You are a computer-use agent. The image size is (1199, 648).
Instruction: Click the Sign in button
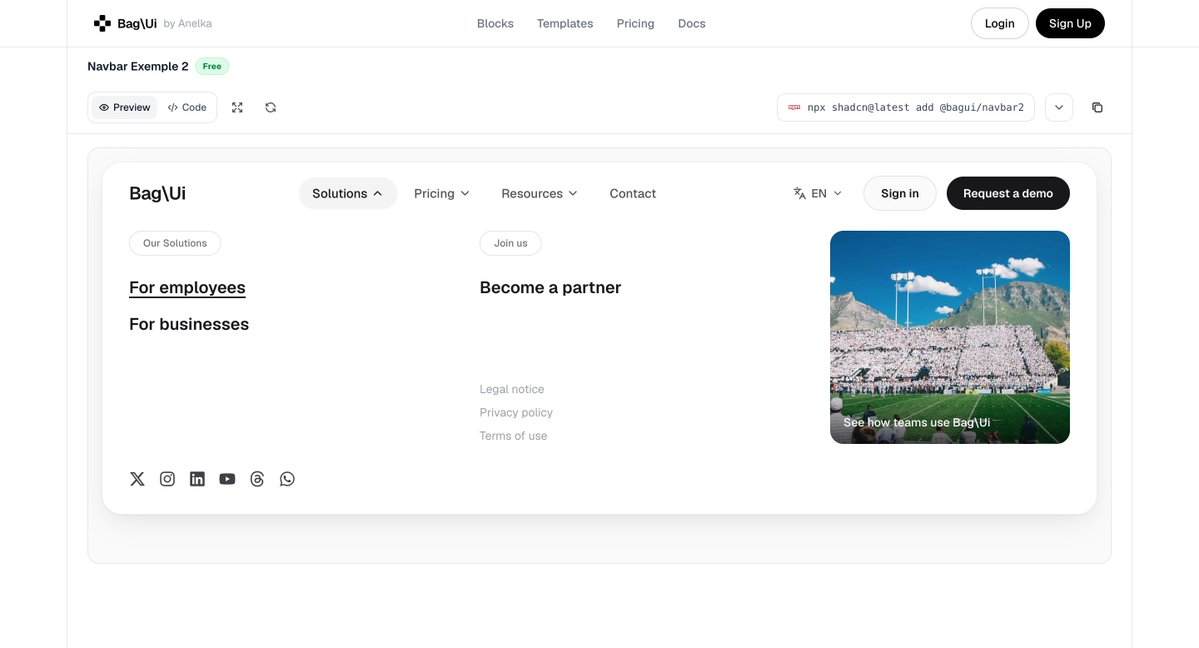pyautogui.click(x=899, y=194)
